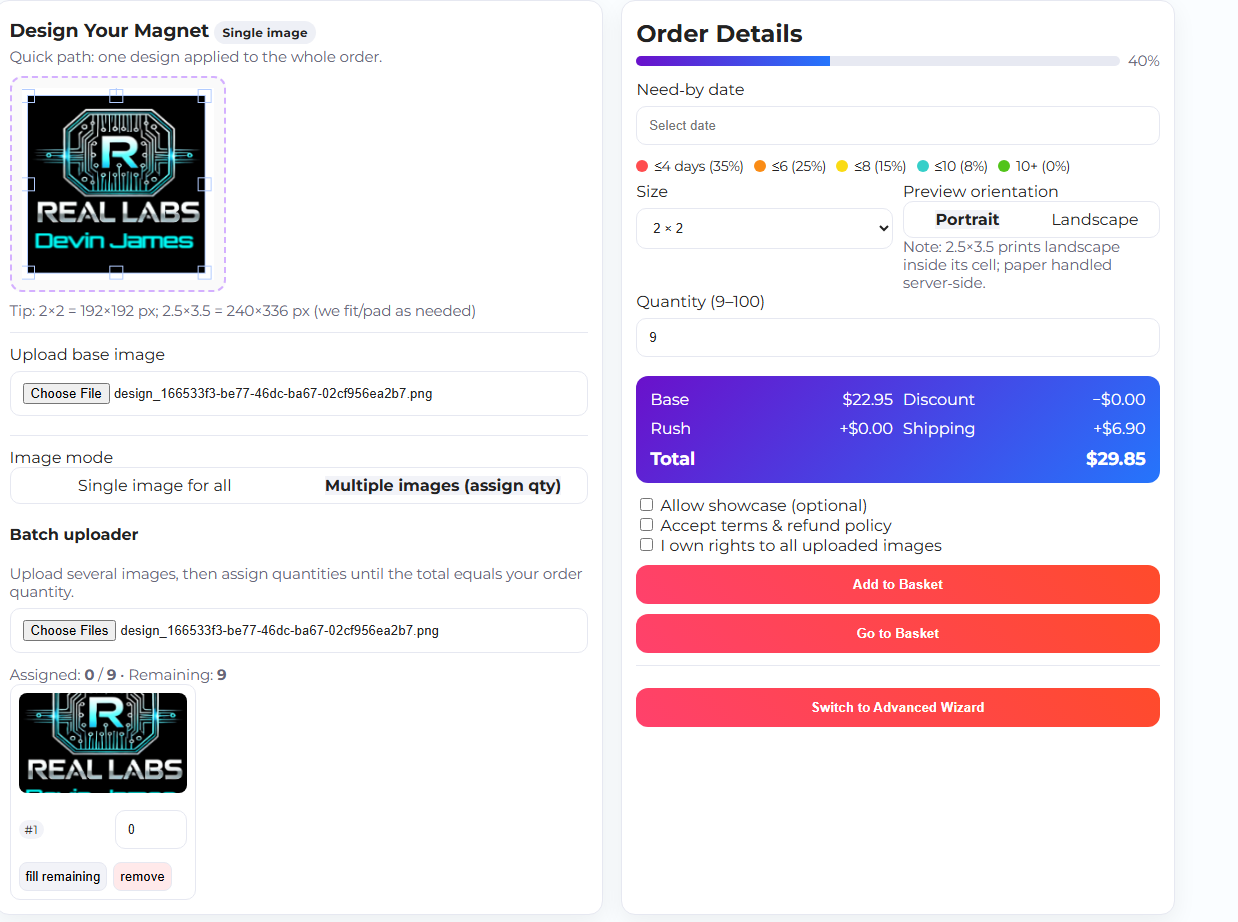The height and width of the screenshot is (922, 1238).
Task: Click the Choose File button for base image
Action: (66, 394)
